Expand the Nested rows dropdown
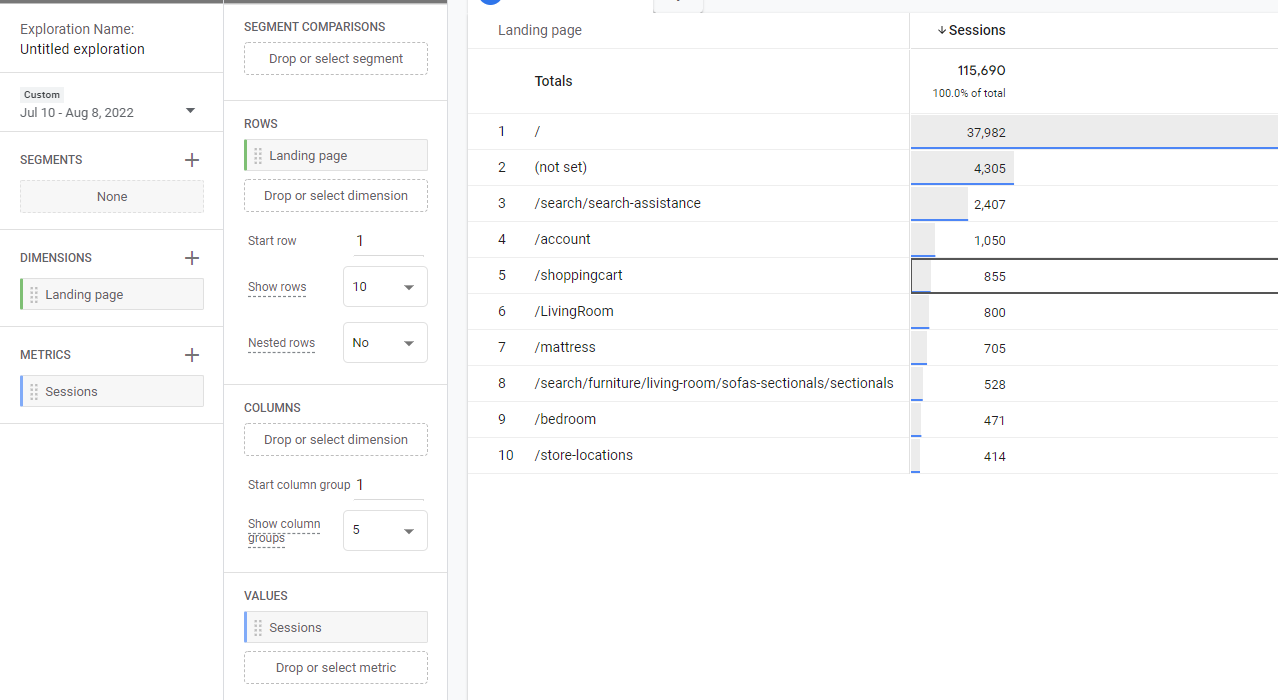This screenshot has width=1278, height=700. pyautogui.click(x=385, y=343)
